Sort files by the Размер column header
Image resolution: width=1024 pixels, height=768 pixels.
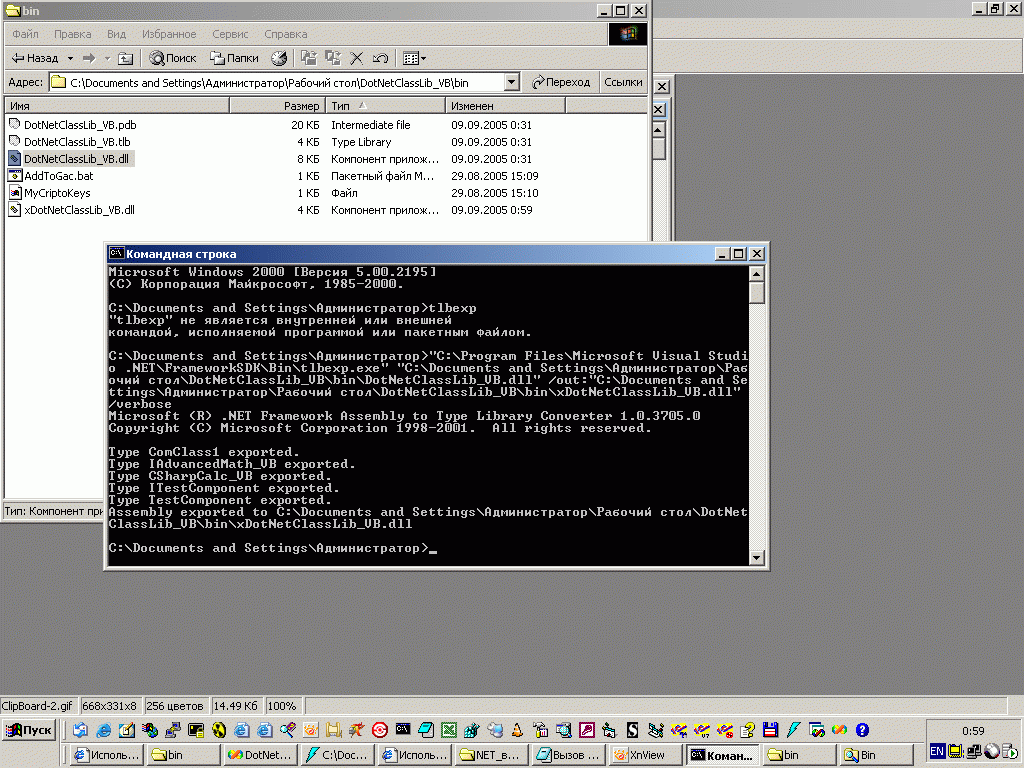pos(278,106)
